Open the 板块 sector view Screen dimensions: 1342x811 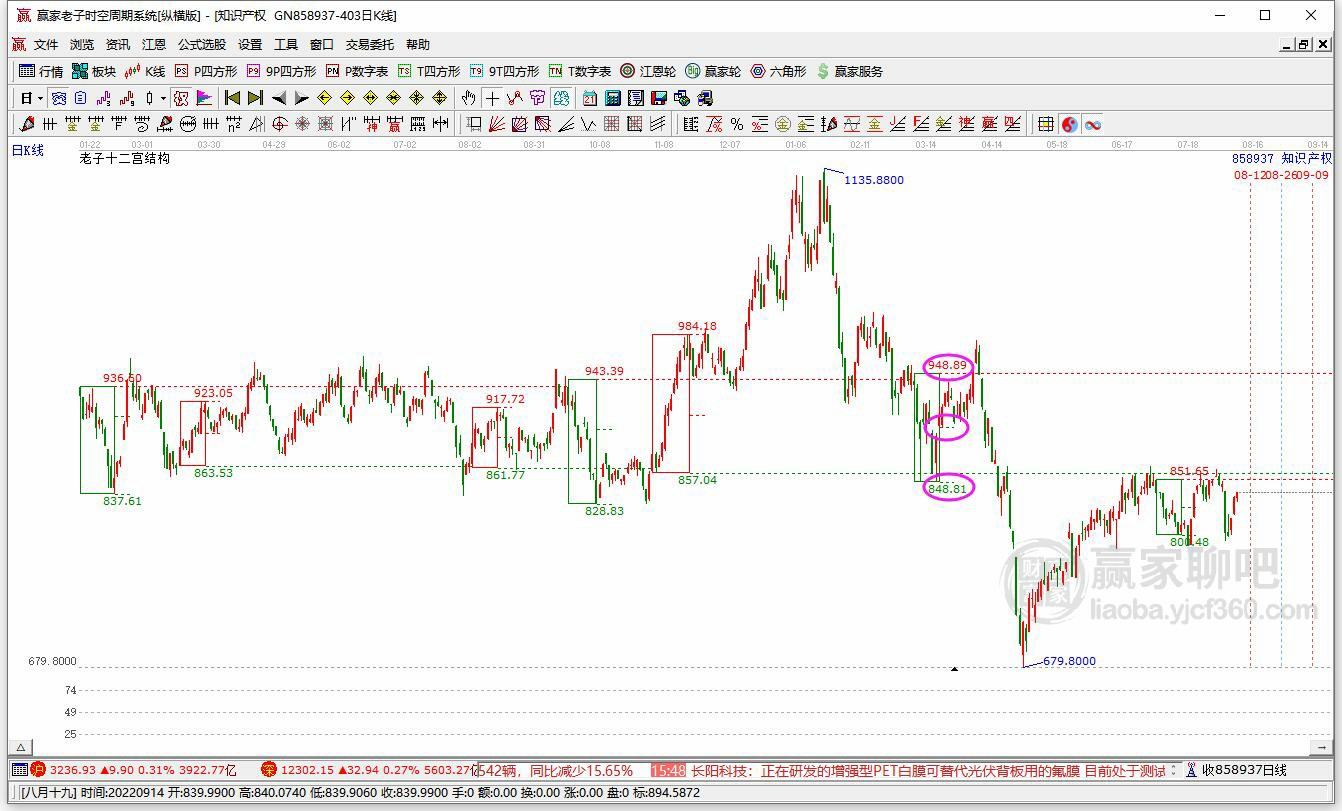(x=94, y=71)
